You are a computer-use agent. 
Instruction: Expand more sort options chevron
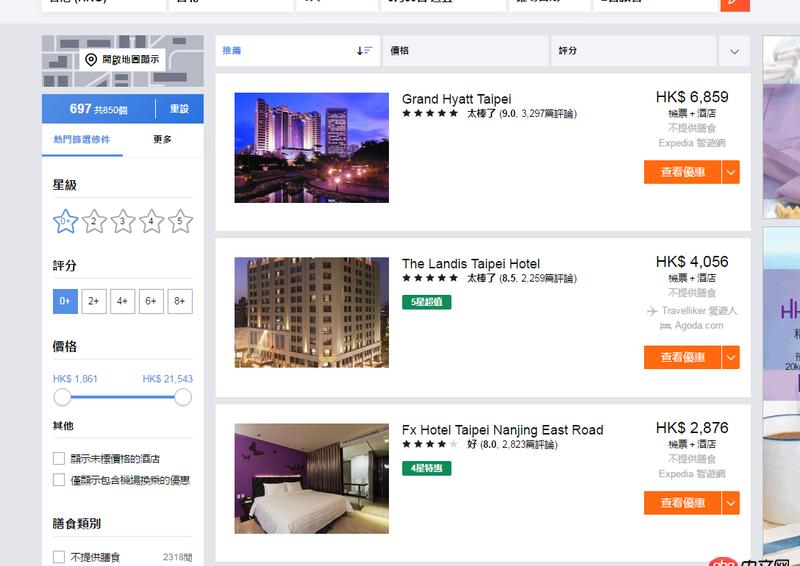[x=734, y=51]
